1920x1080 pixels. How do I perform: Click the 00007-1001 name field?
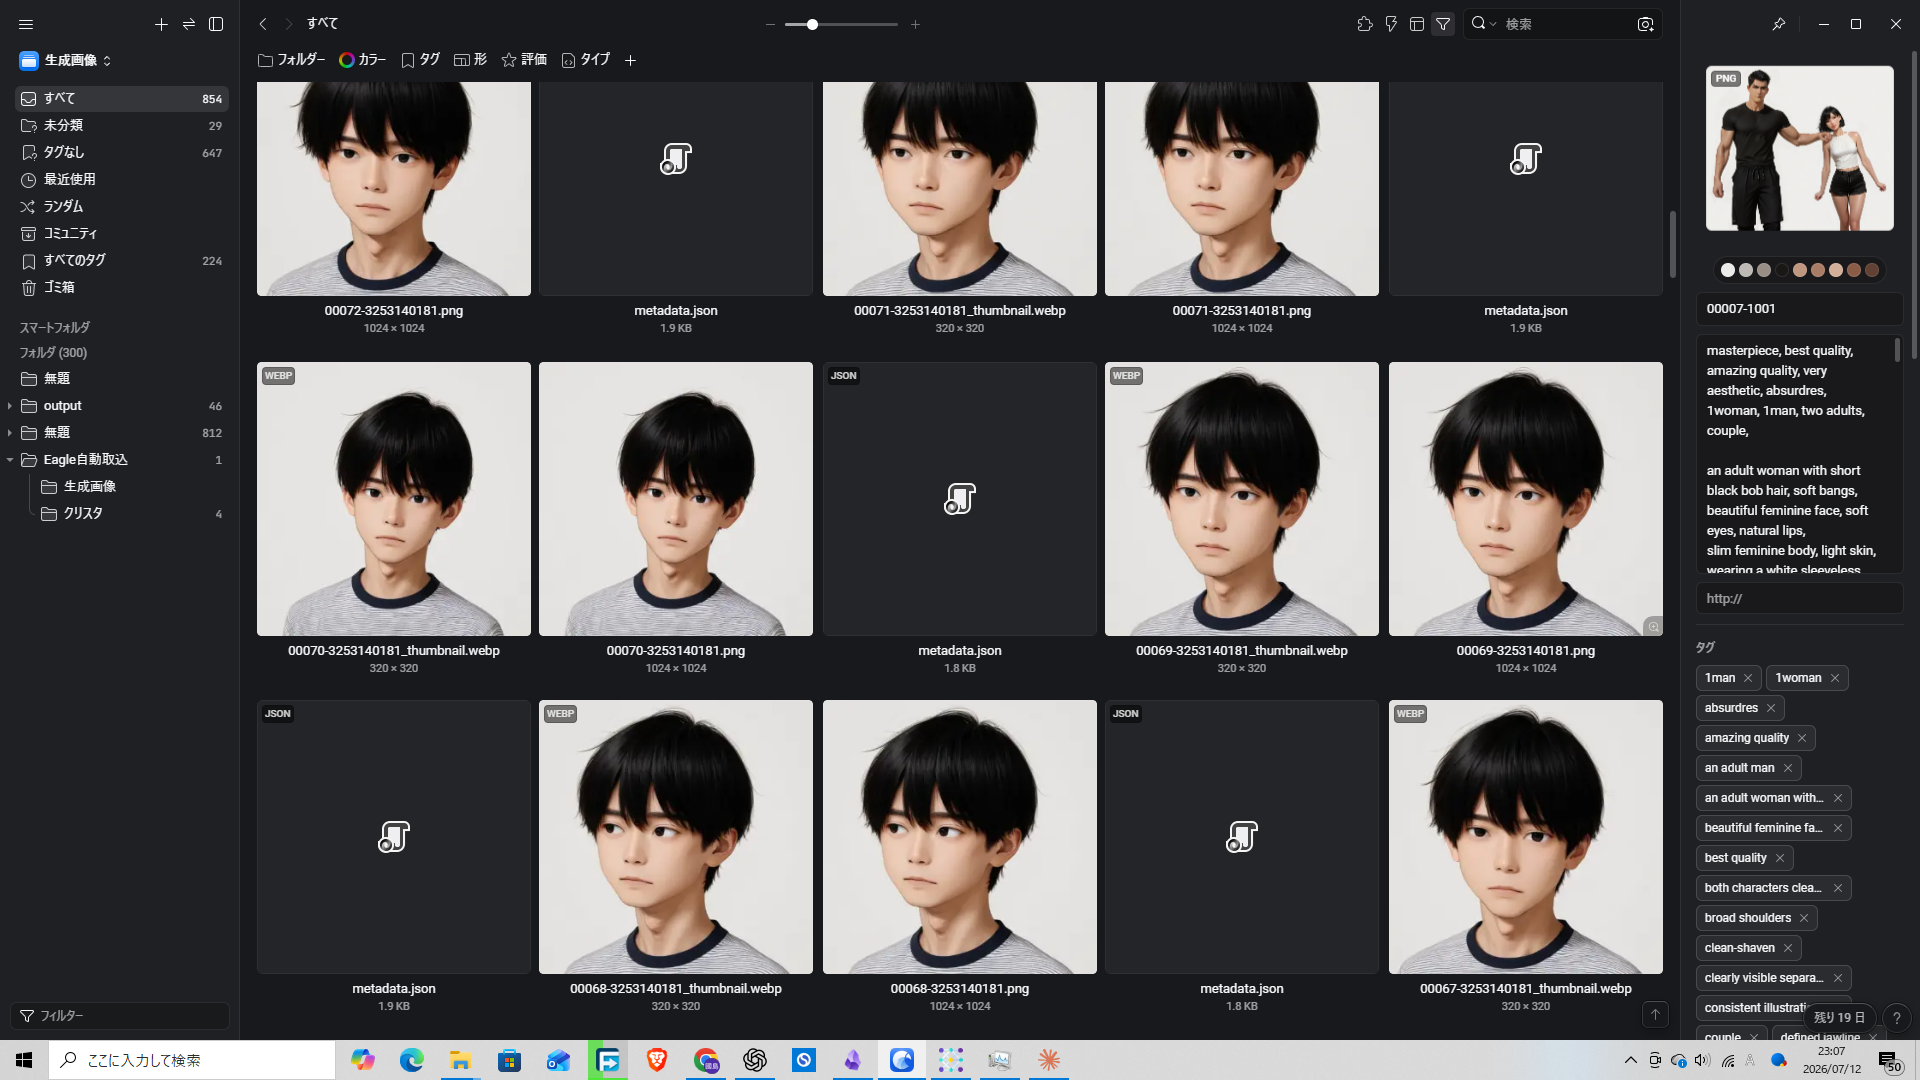tap(1799, 309)
